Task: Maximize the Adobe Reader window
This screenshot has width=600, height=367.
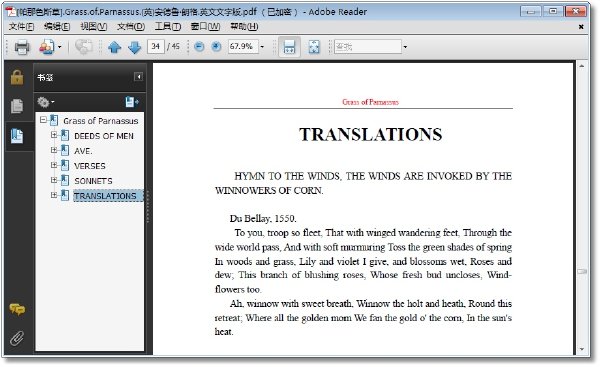Action: click(x=553, y=11)
